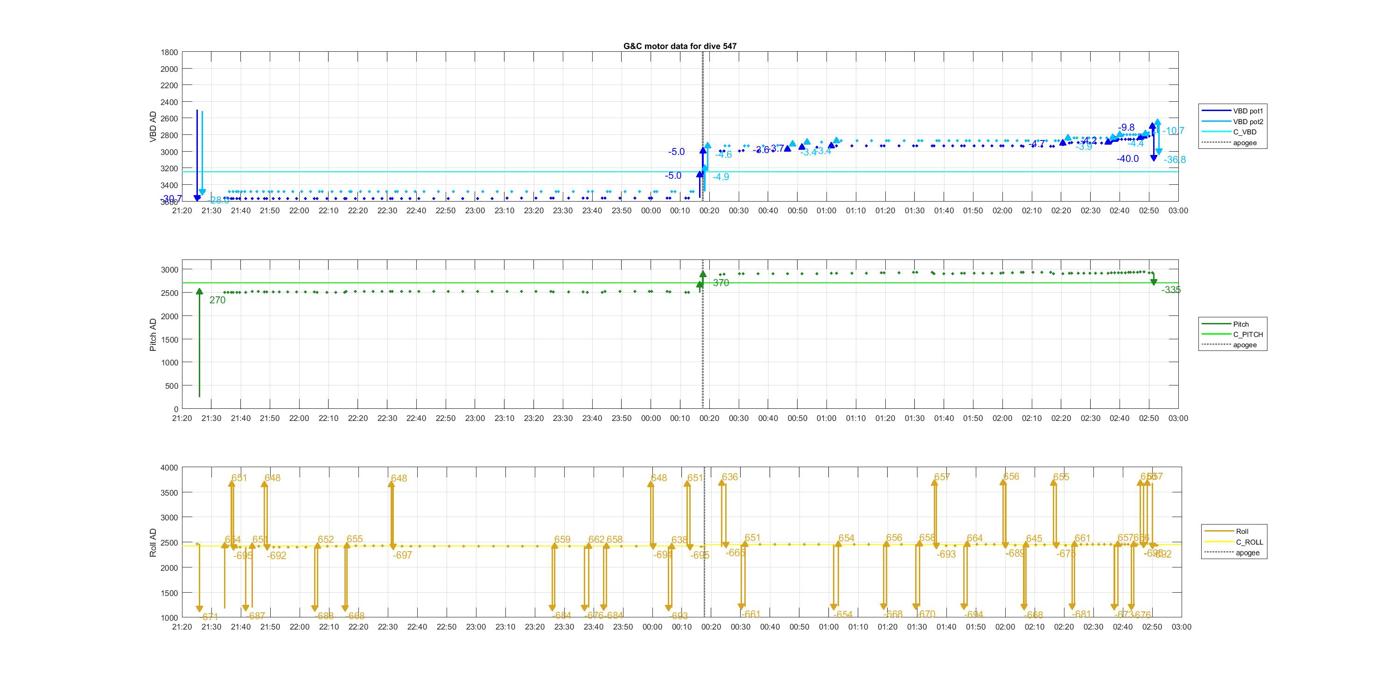Screen dimensions: 1400x693
Task: Click the "662" roll data label
Action: tap(596, 540)
